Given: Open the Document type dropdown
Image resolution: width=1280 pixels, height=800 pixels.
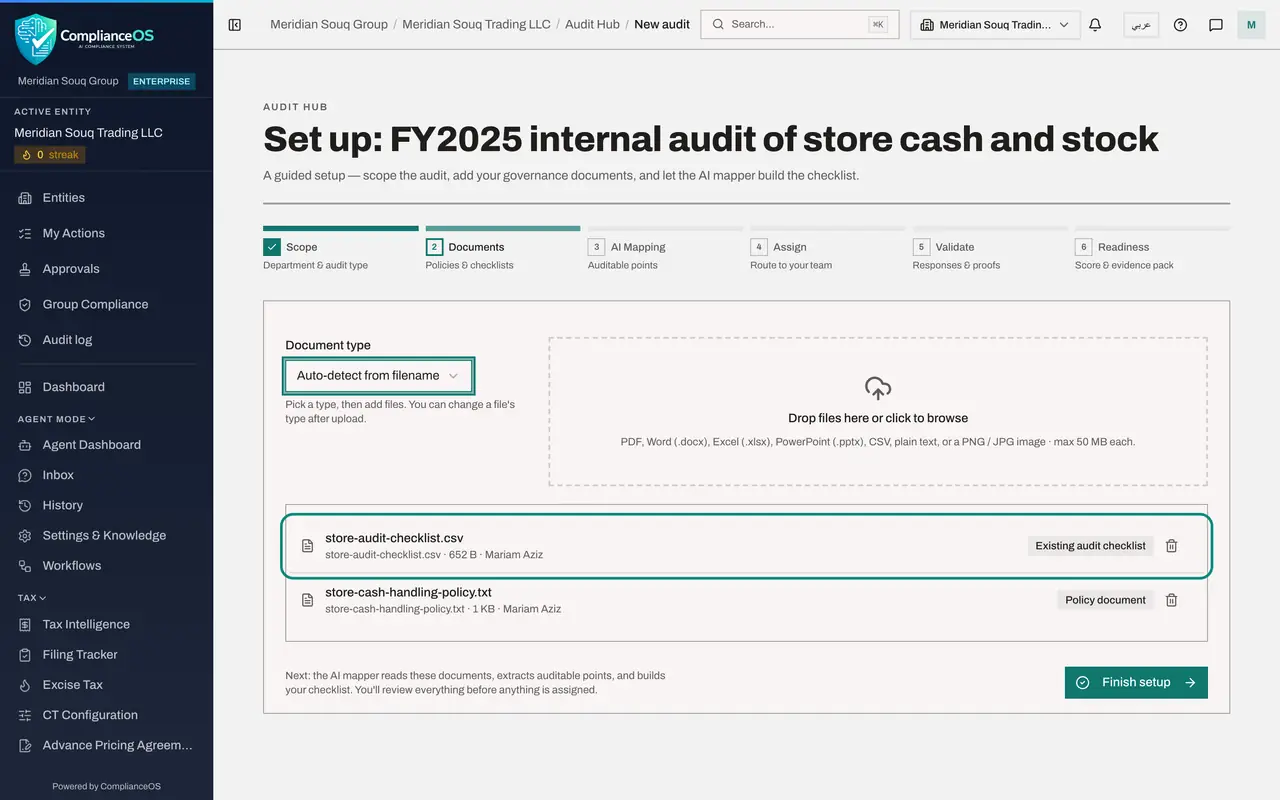Looking at the screenshot, I should [378, 376].
